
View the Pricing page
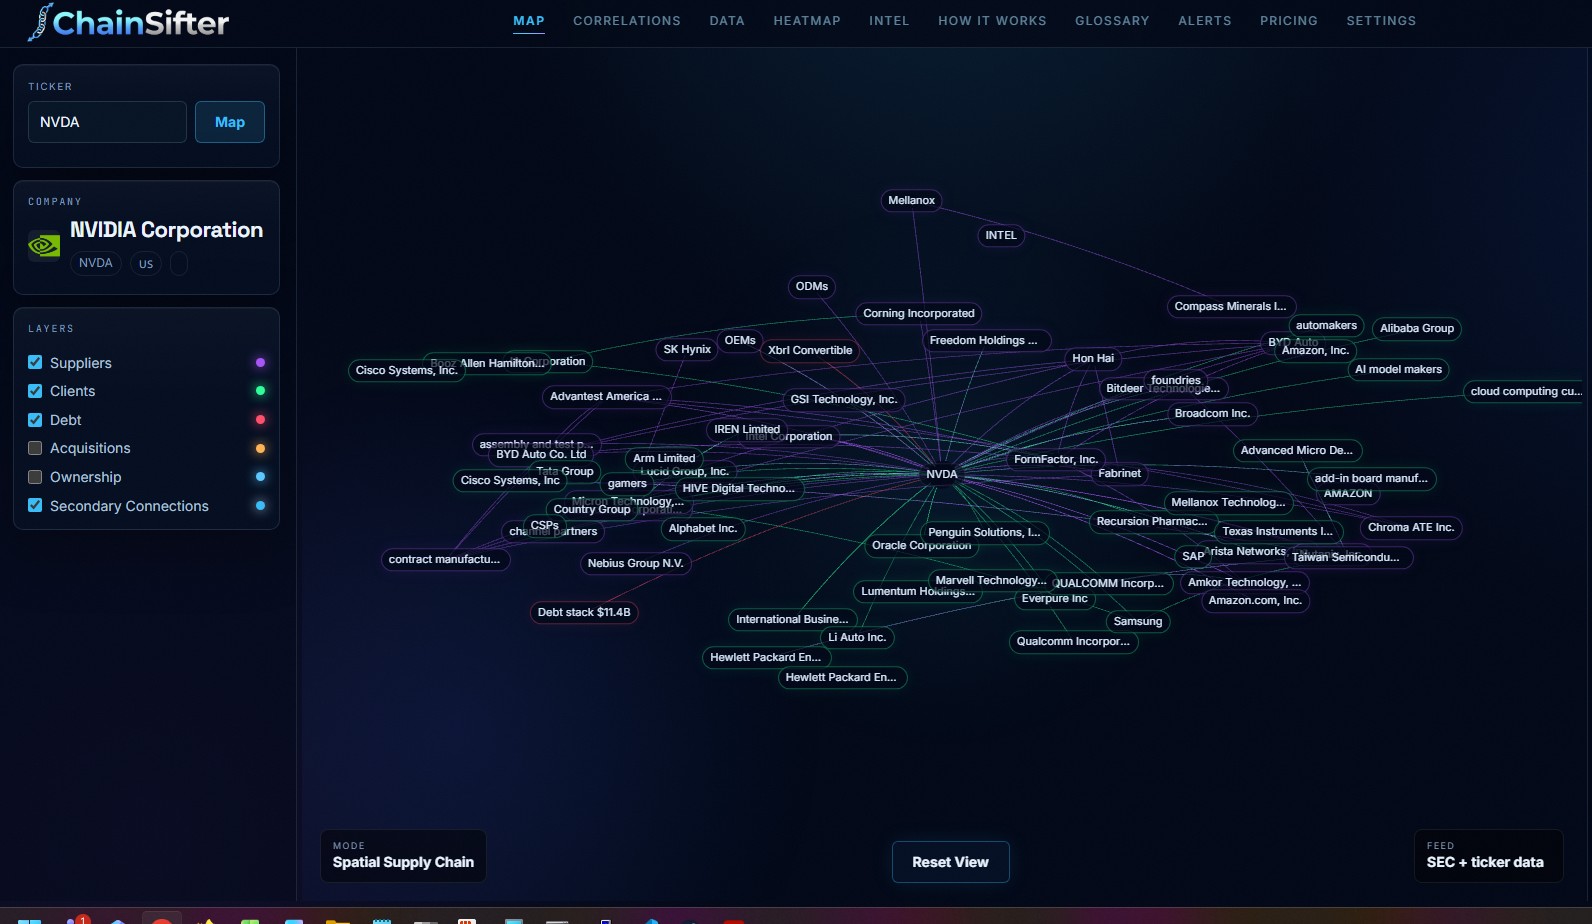1289,21
